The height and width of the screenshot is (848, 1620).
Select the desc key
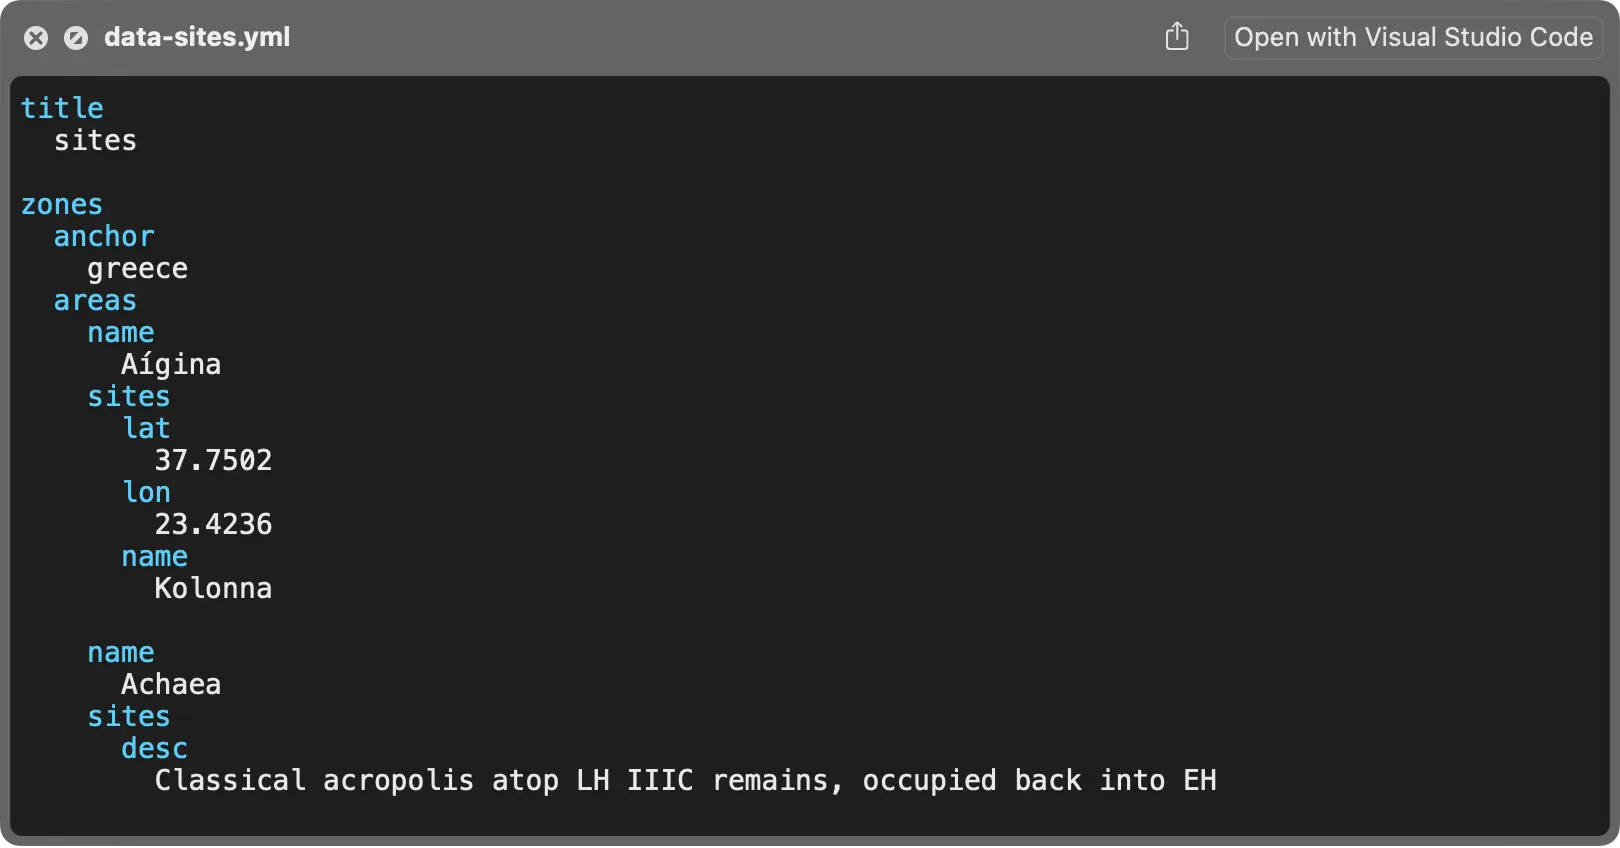[154, 748]
